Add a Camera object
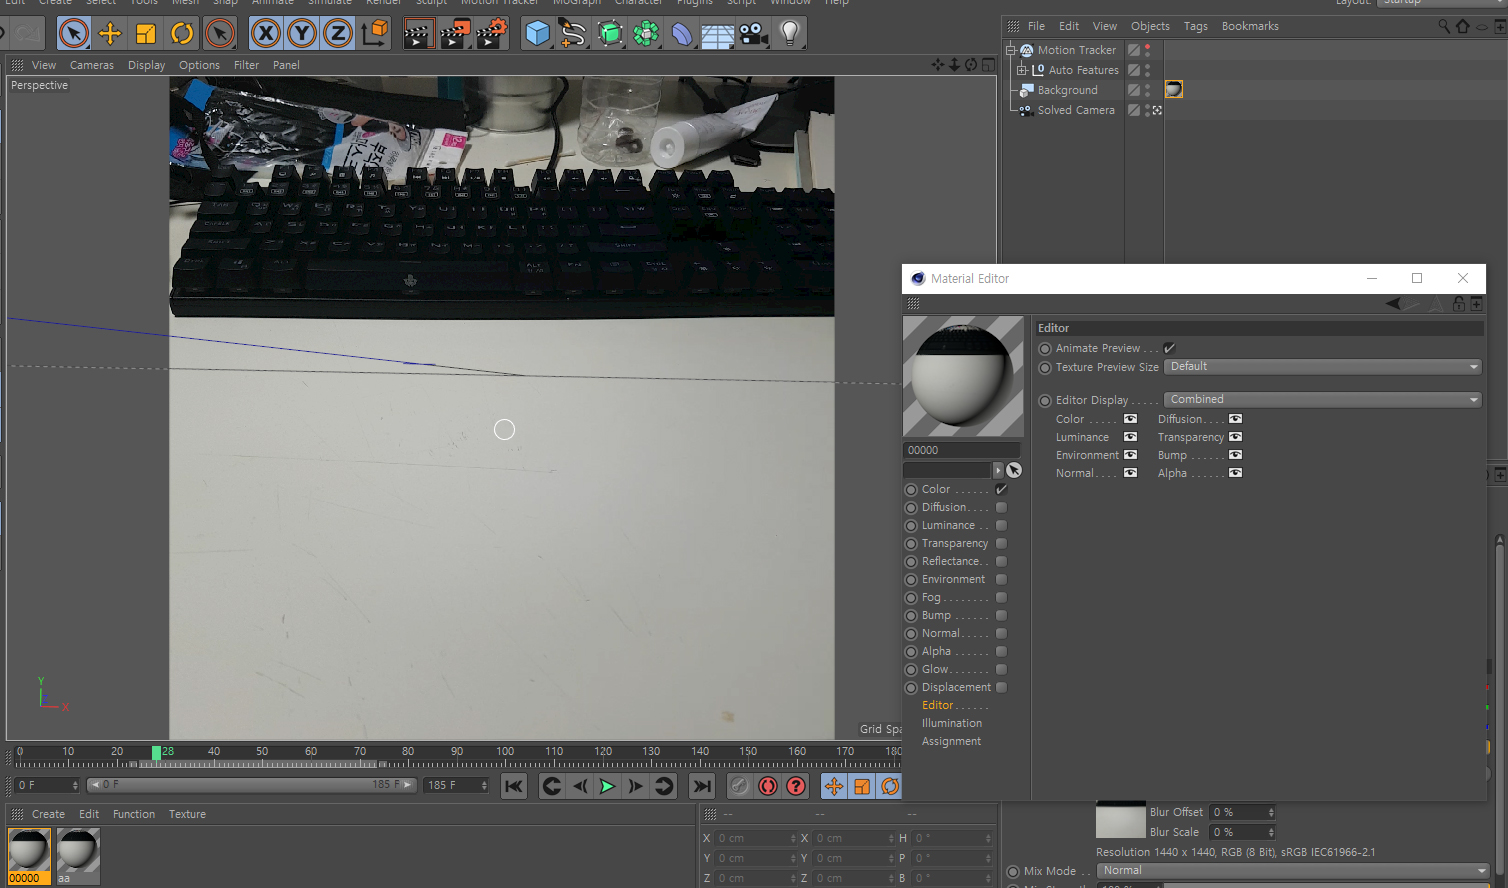The height and width of the screenshot is (888, 1508). coord(754,33)
